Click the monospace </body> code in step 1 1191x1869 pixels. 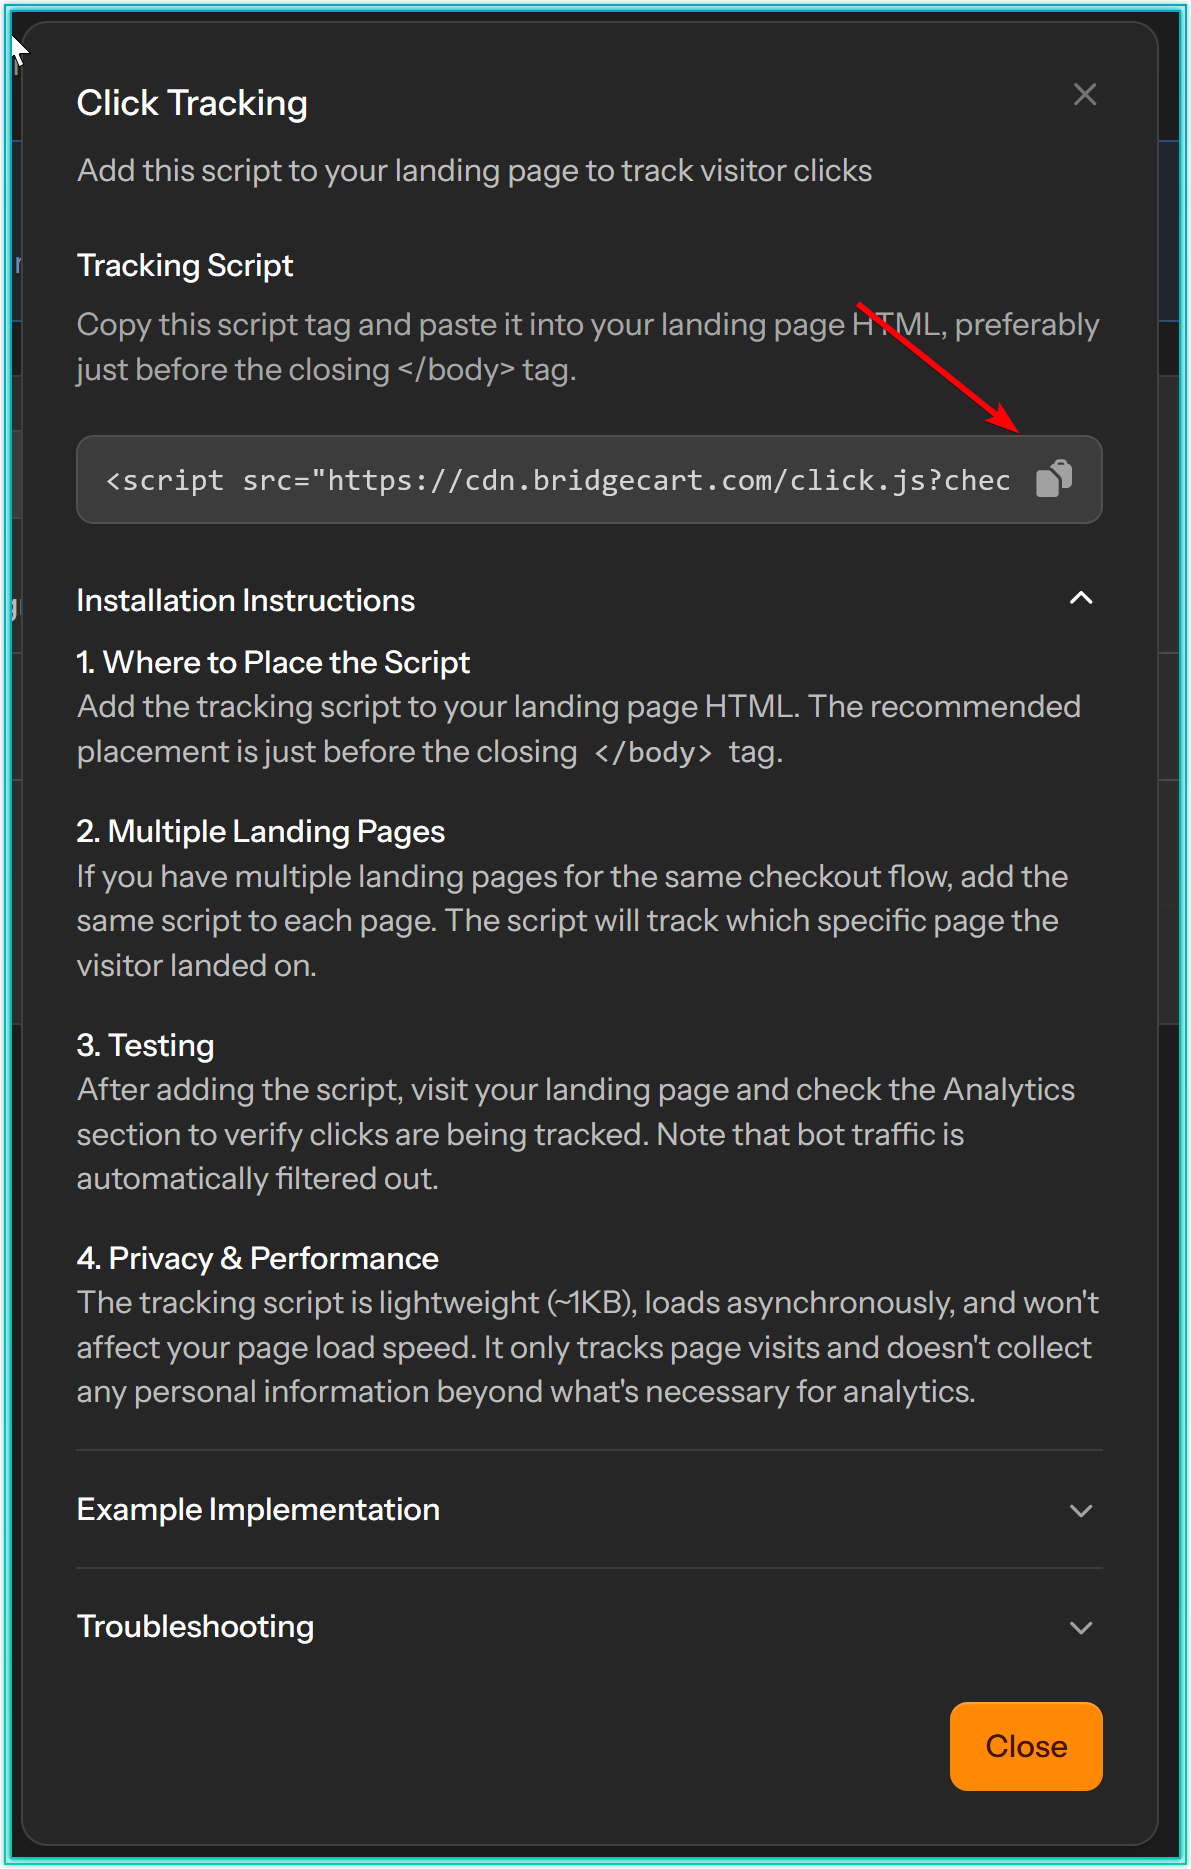(x=653, y=752)
